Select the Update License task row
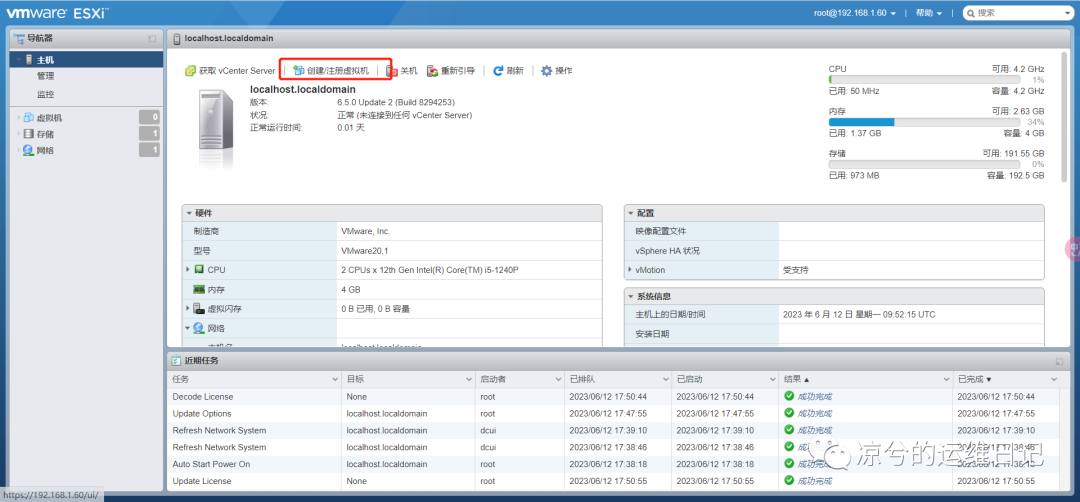The image size is (1080, 502). pyautogui.click(x=614, y=481)
